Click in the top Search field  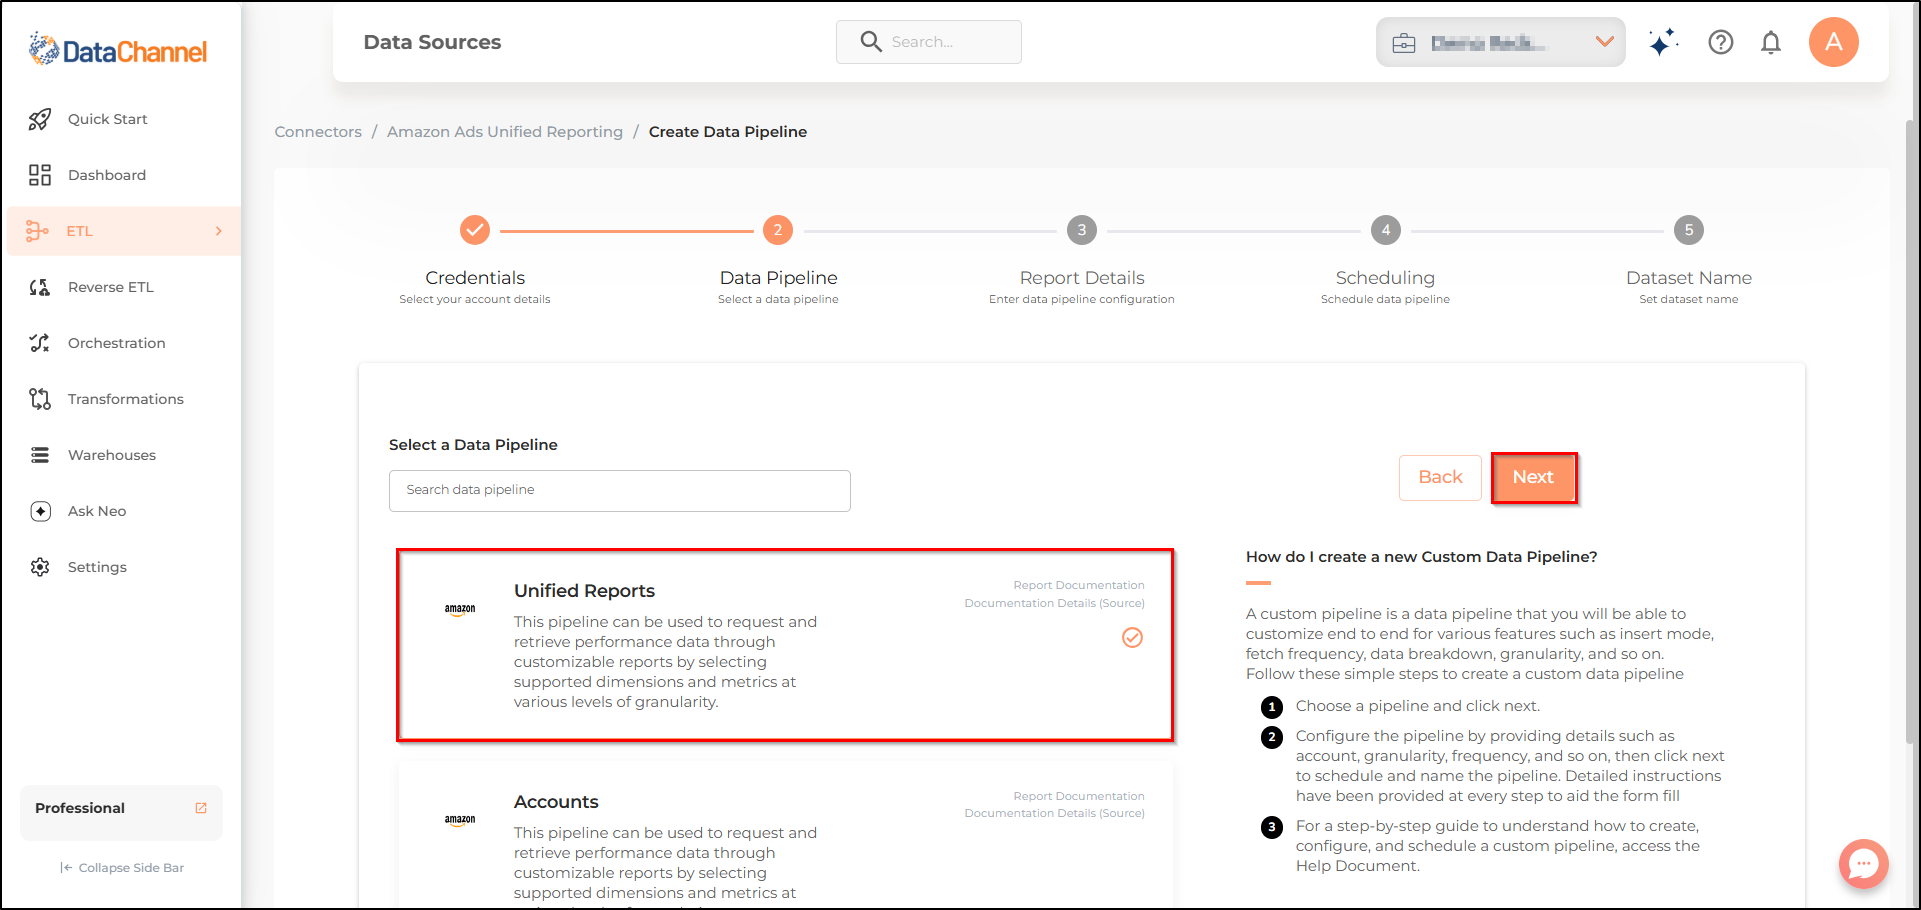(928, 42)
